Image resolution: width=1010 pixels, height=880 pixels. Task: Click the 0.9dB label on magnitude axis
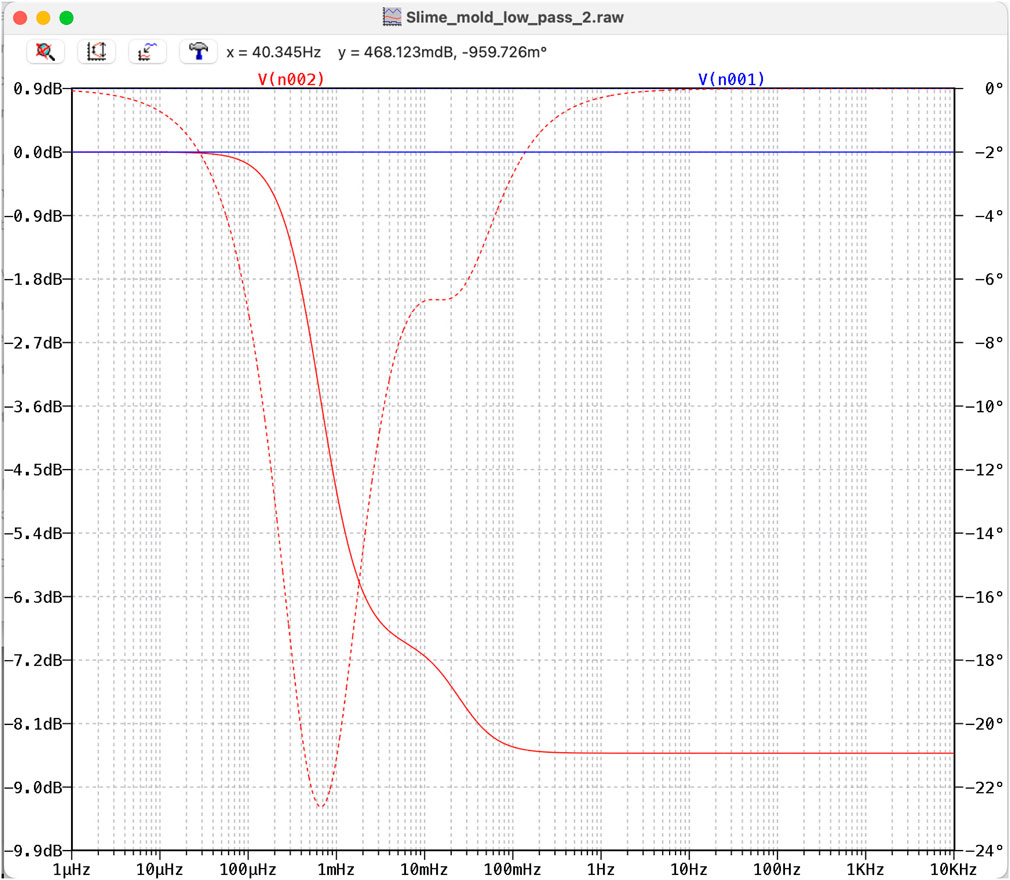(36, 89)
